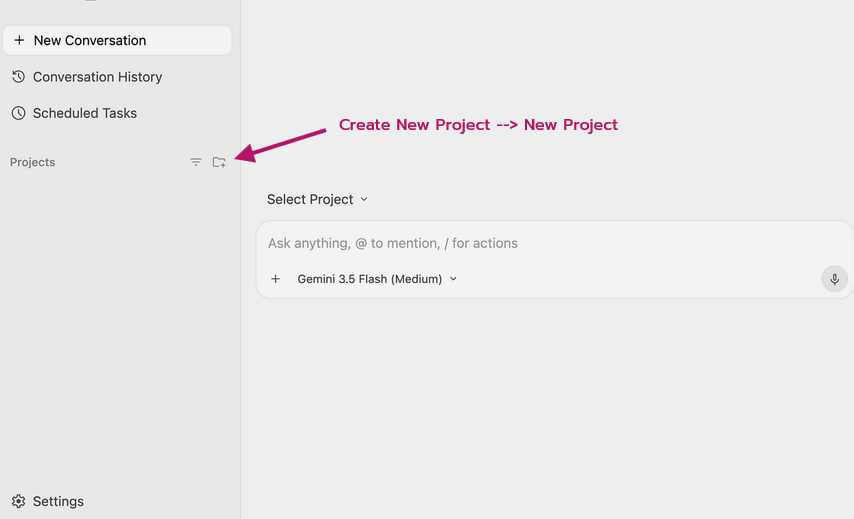
Task: Click the plus icon beside New Conversation
Action: (x=19, y=40)
